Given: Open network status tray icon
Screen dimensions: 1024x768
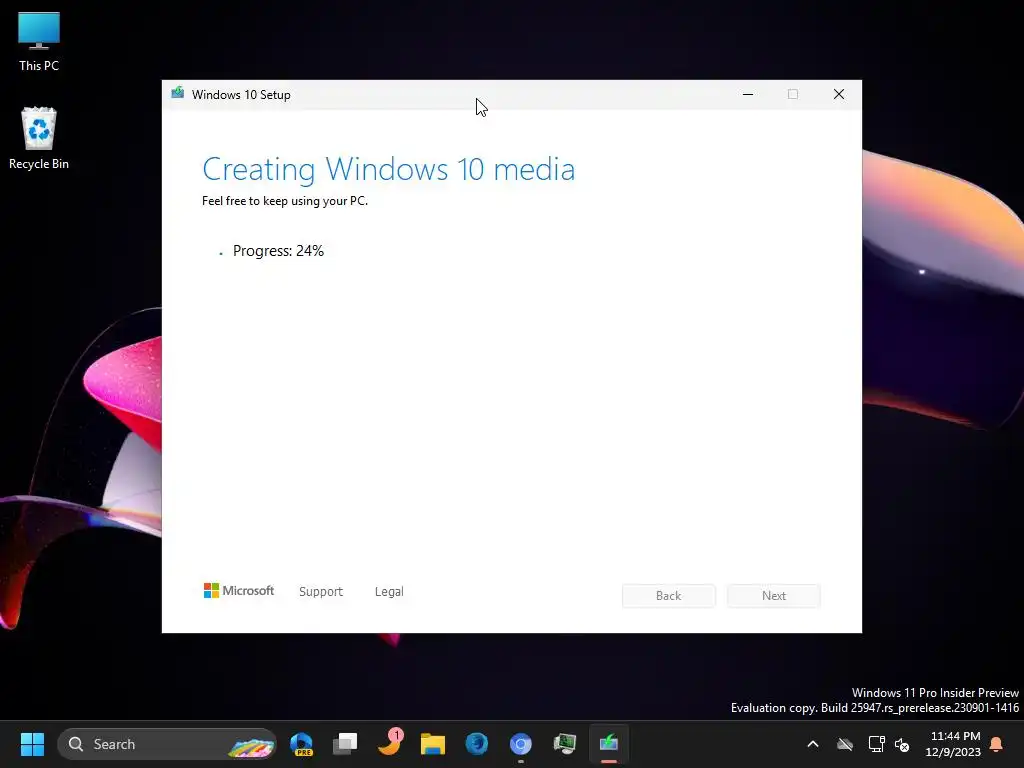Looking at the screenshot, I should (876, 744).
